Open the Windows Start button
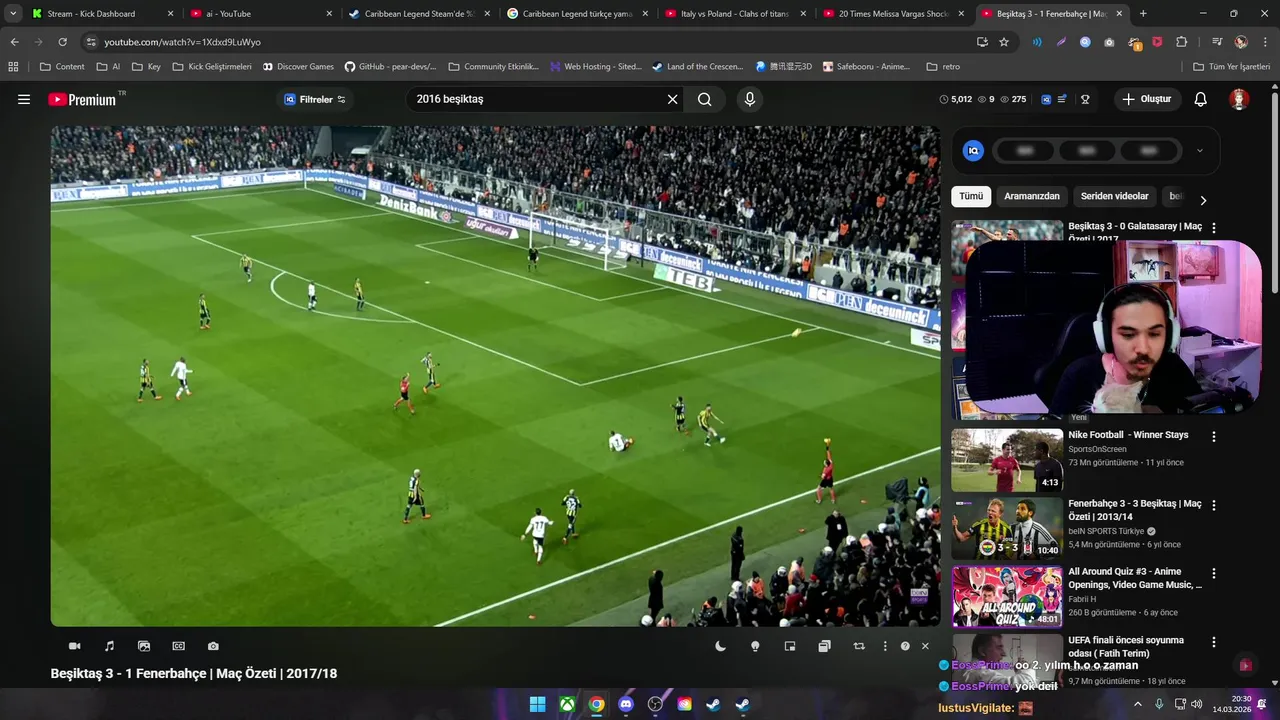 537,704
